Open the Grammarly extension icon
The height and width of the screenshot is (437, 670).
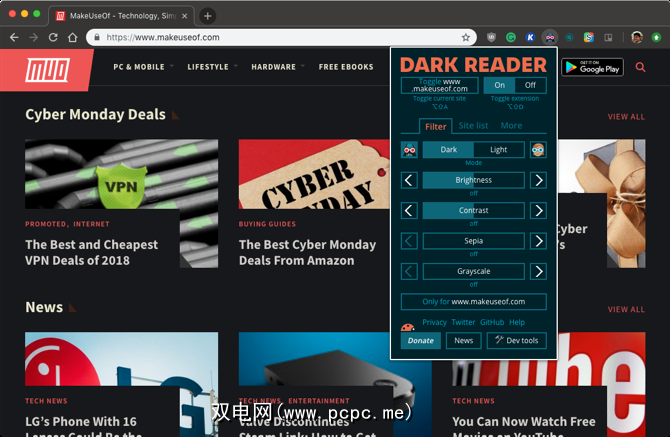coord(511,38)
